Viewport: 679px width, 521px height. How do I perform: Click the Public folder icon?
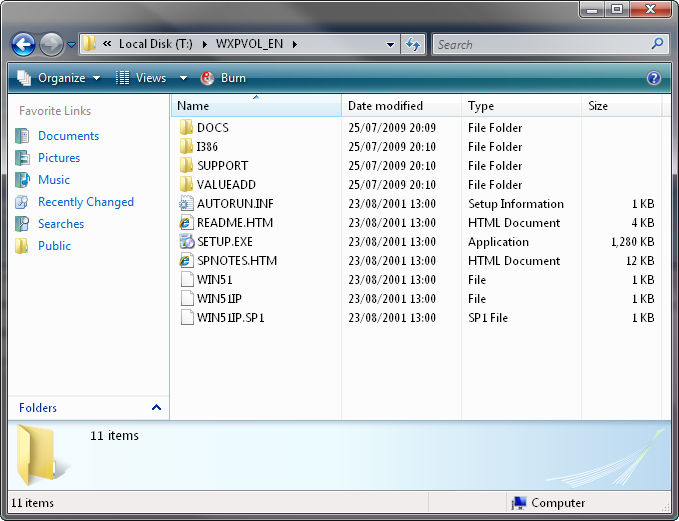coord(22,246)
